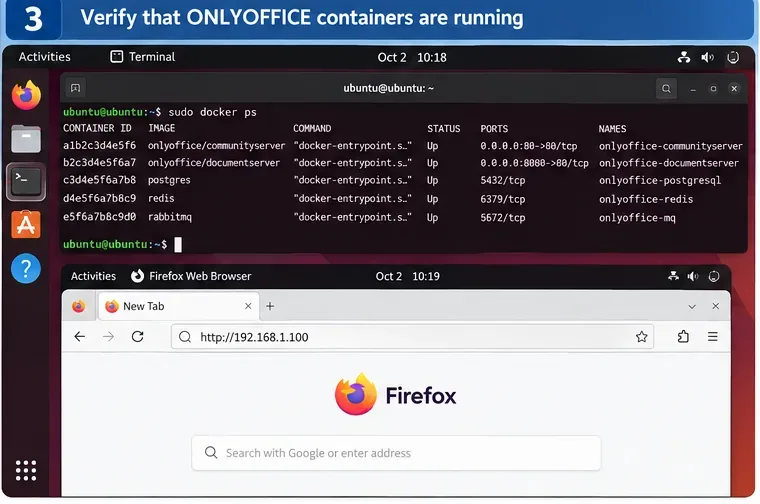Launch Ubuntu Software from the dock
This screenshot has width=760, height=504.
26,224
